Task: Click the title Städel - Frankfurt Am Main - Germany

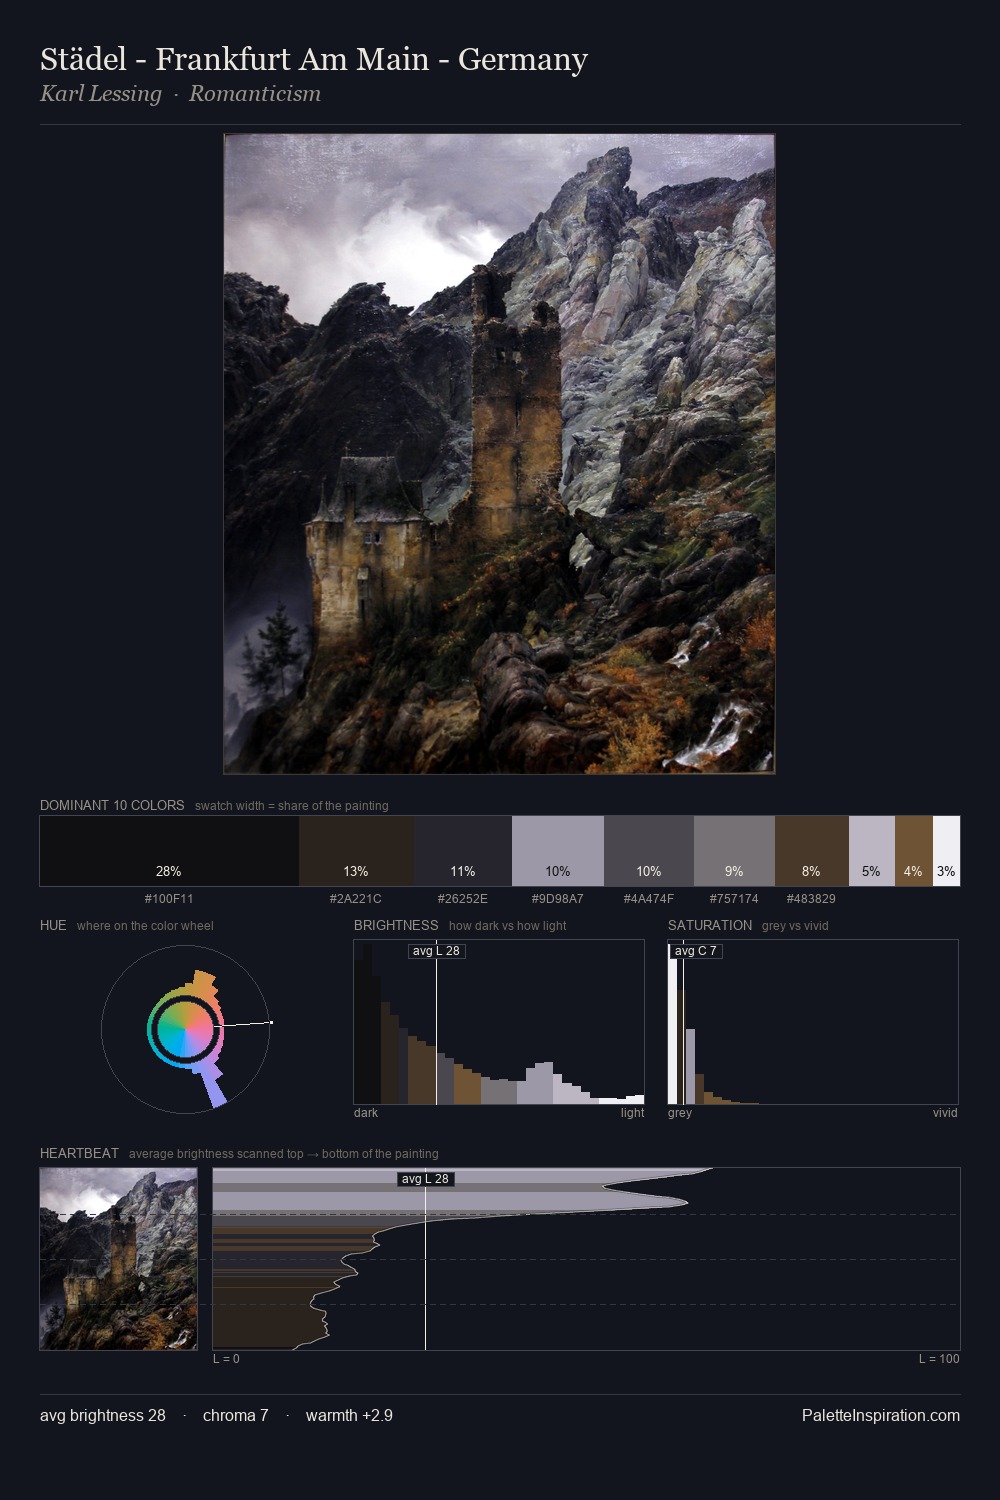Action: [314, 60]
